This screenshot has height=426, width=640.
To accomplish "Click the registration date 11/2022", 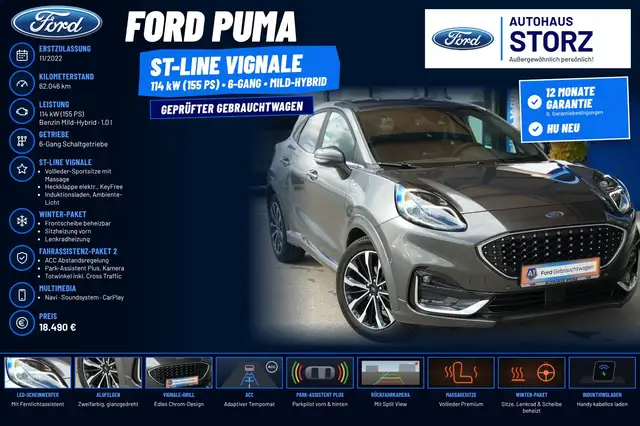I will point(51,58).
